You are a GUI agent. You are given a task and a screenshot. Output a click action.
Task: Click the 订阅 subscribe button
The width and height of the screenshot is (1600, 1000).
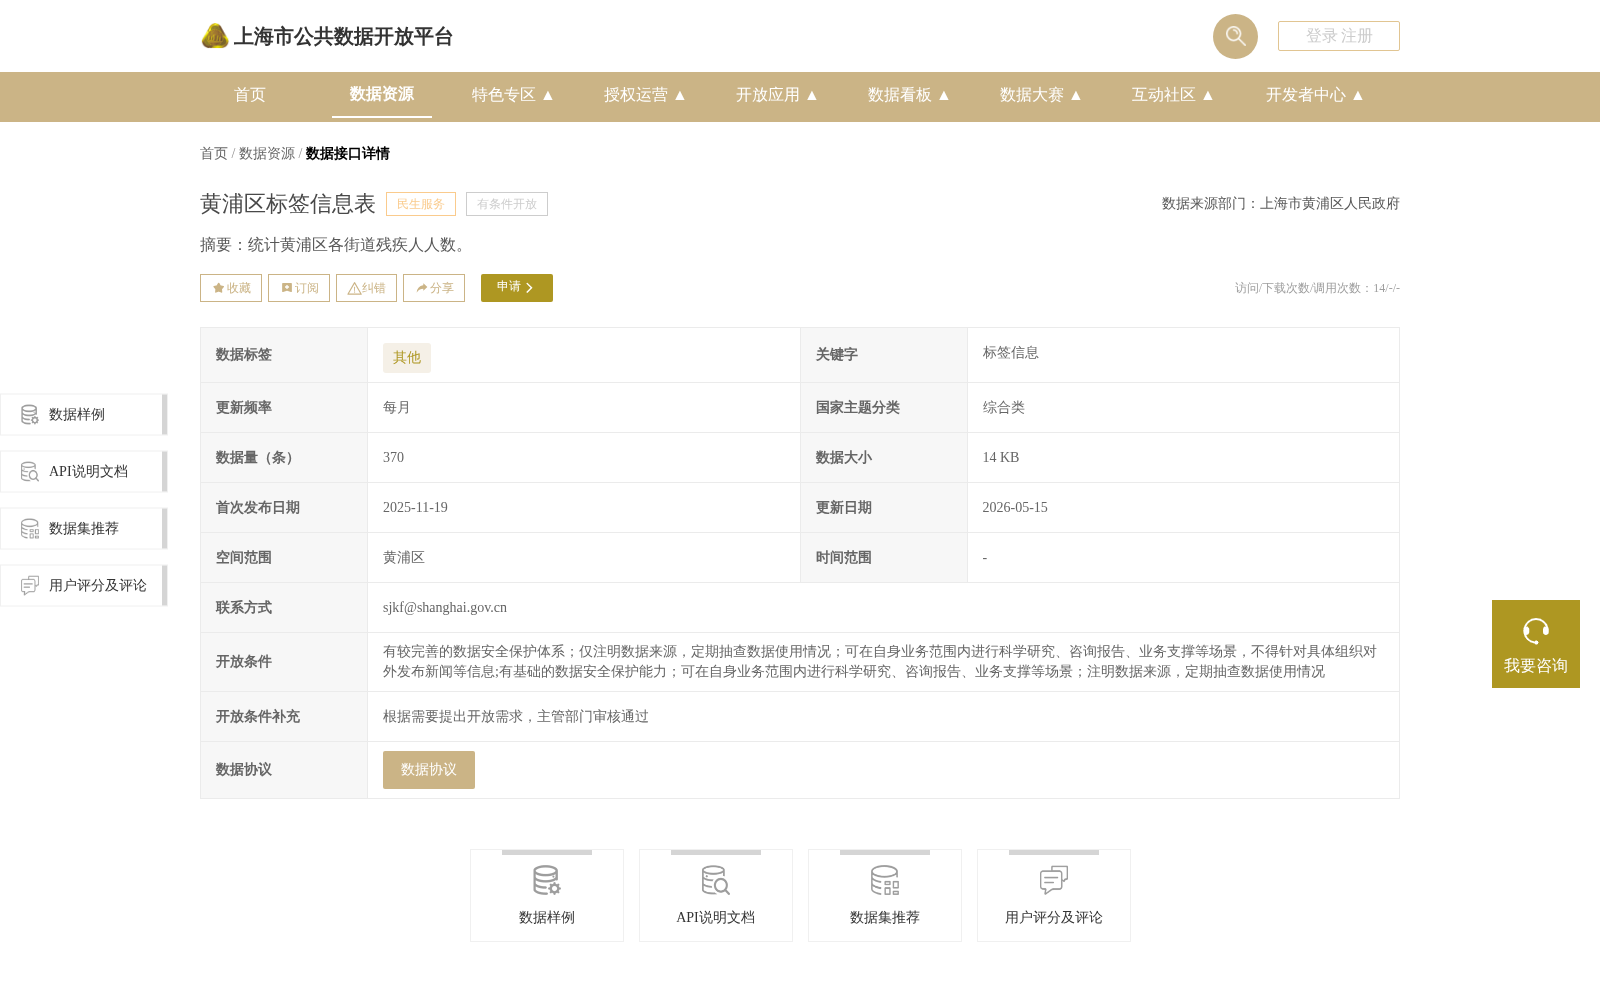tap(299, 288)
